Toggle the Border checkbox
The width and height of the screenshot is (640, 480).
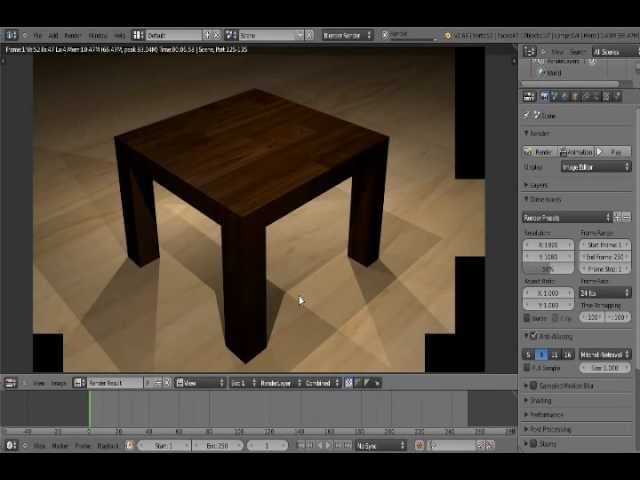tap(527, 318)
